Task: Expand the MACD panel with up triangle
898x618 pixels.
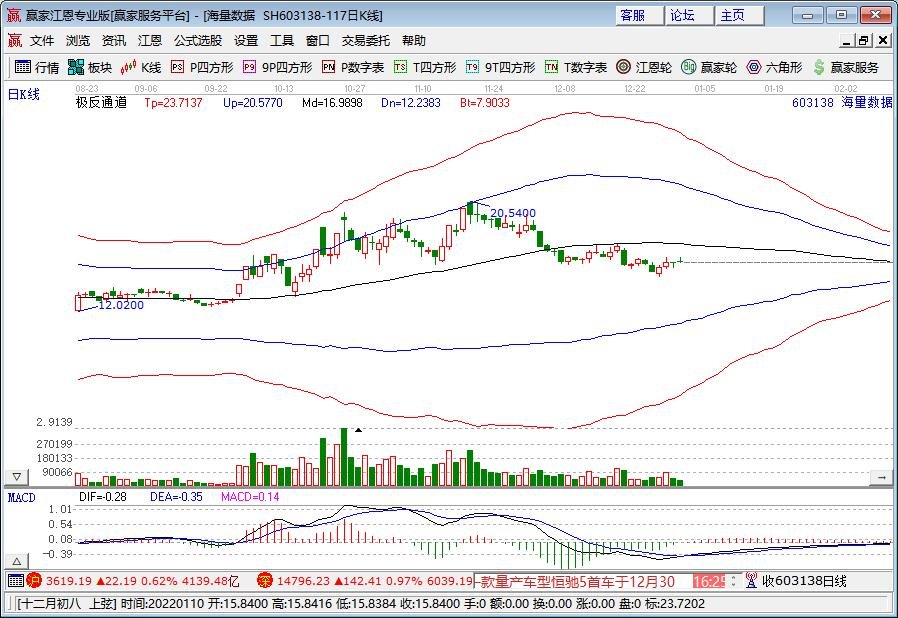Action: pos(17,561)
